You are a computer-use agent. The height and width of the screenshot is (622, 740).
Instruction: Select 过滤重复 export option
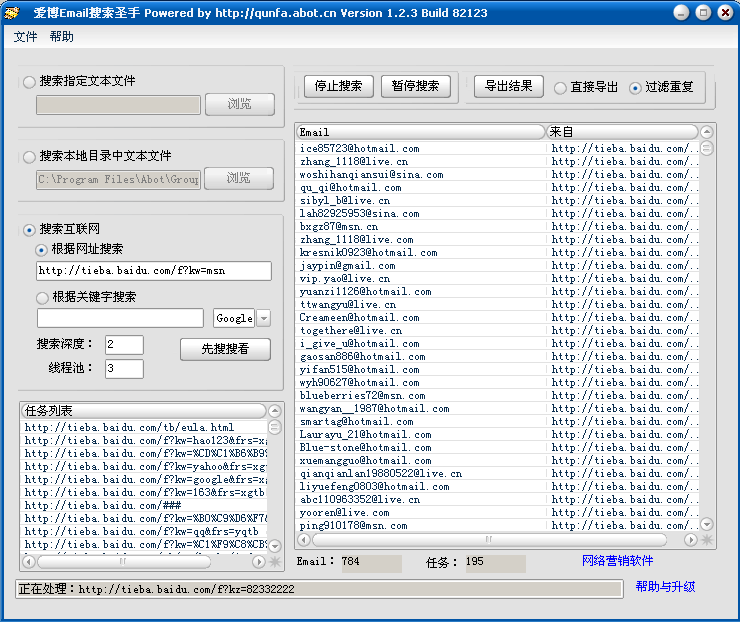(x=635, y=88)
